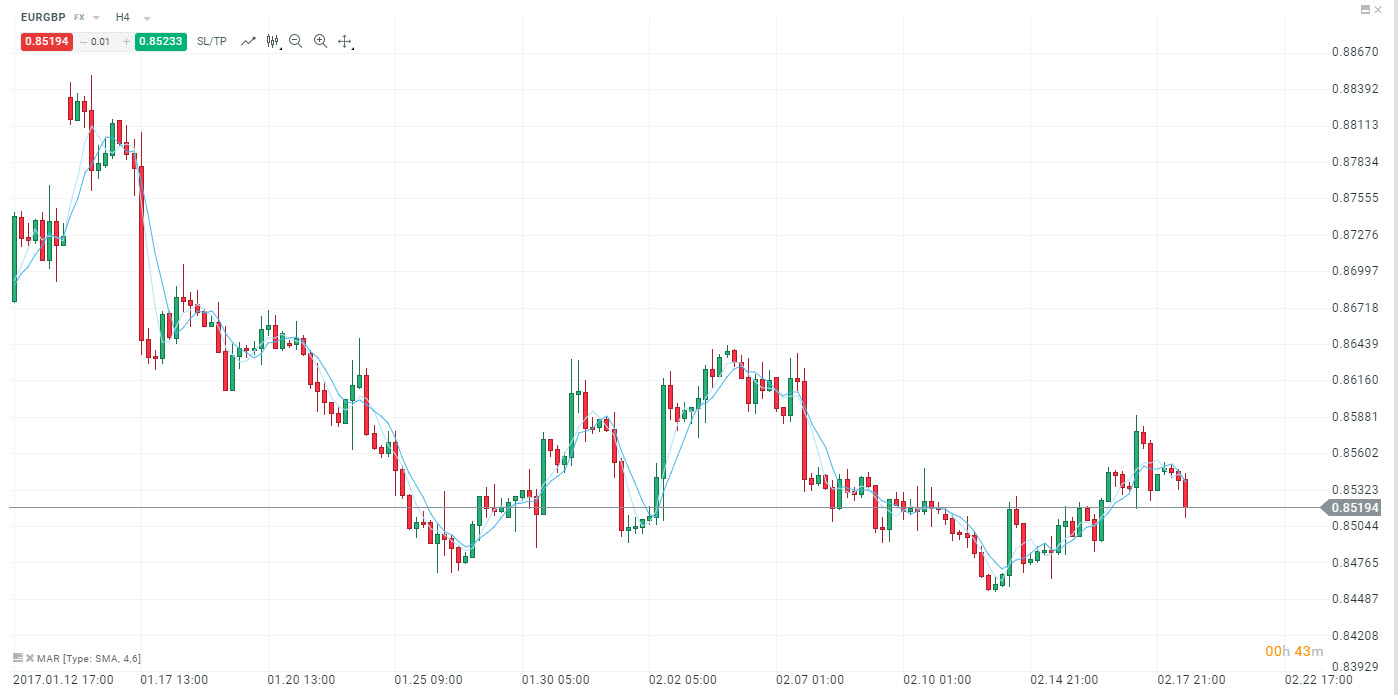Click the MAR [Type: SMA, 4,6] label
Viewport: 1398px width, 695px height.
pos(88,657)
